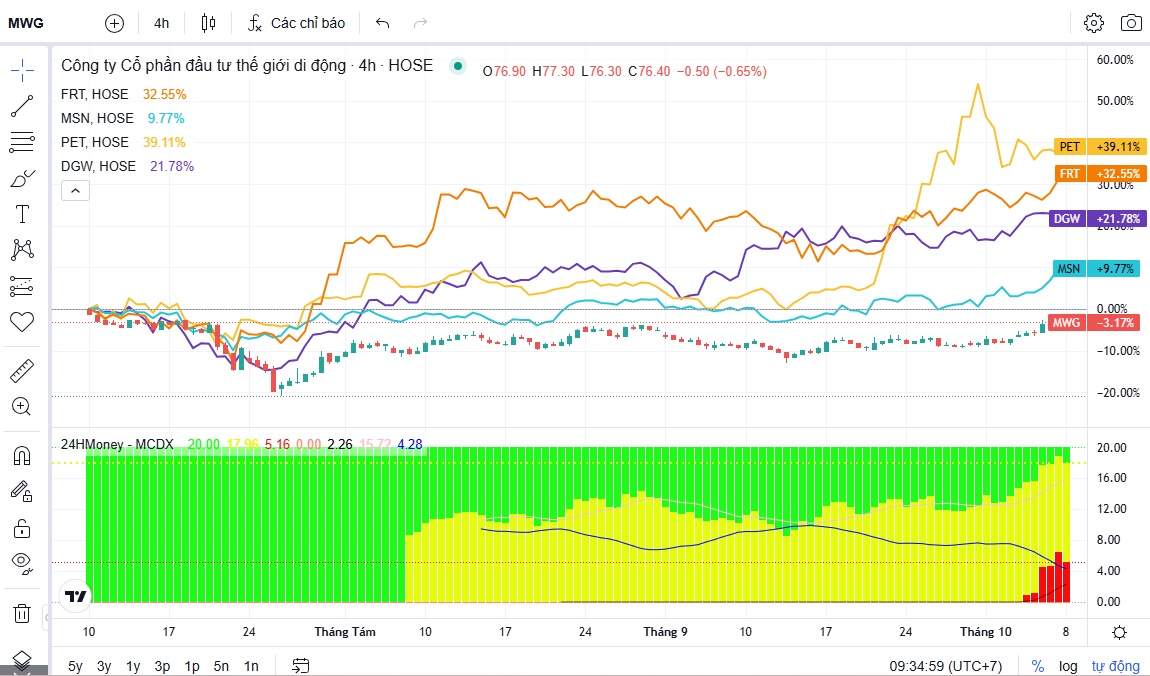
Task: Open chart settings gear icon
Action: point(1094,23)
